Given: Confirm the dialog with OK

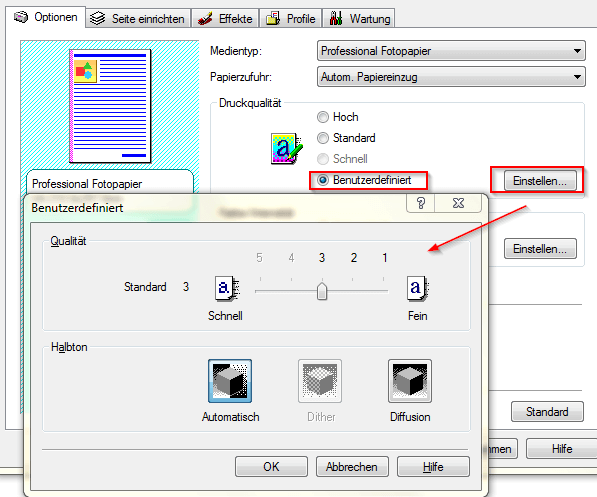Looking at the screenshot, I should [271, 467].
